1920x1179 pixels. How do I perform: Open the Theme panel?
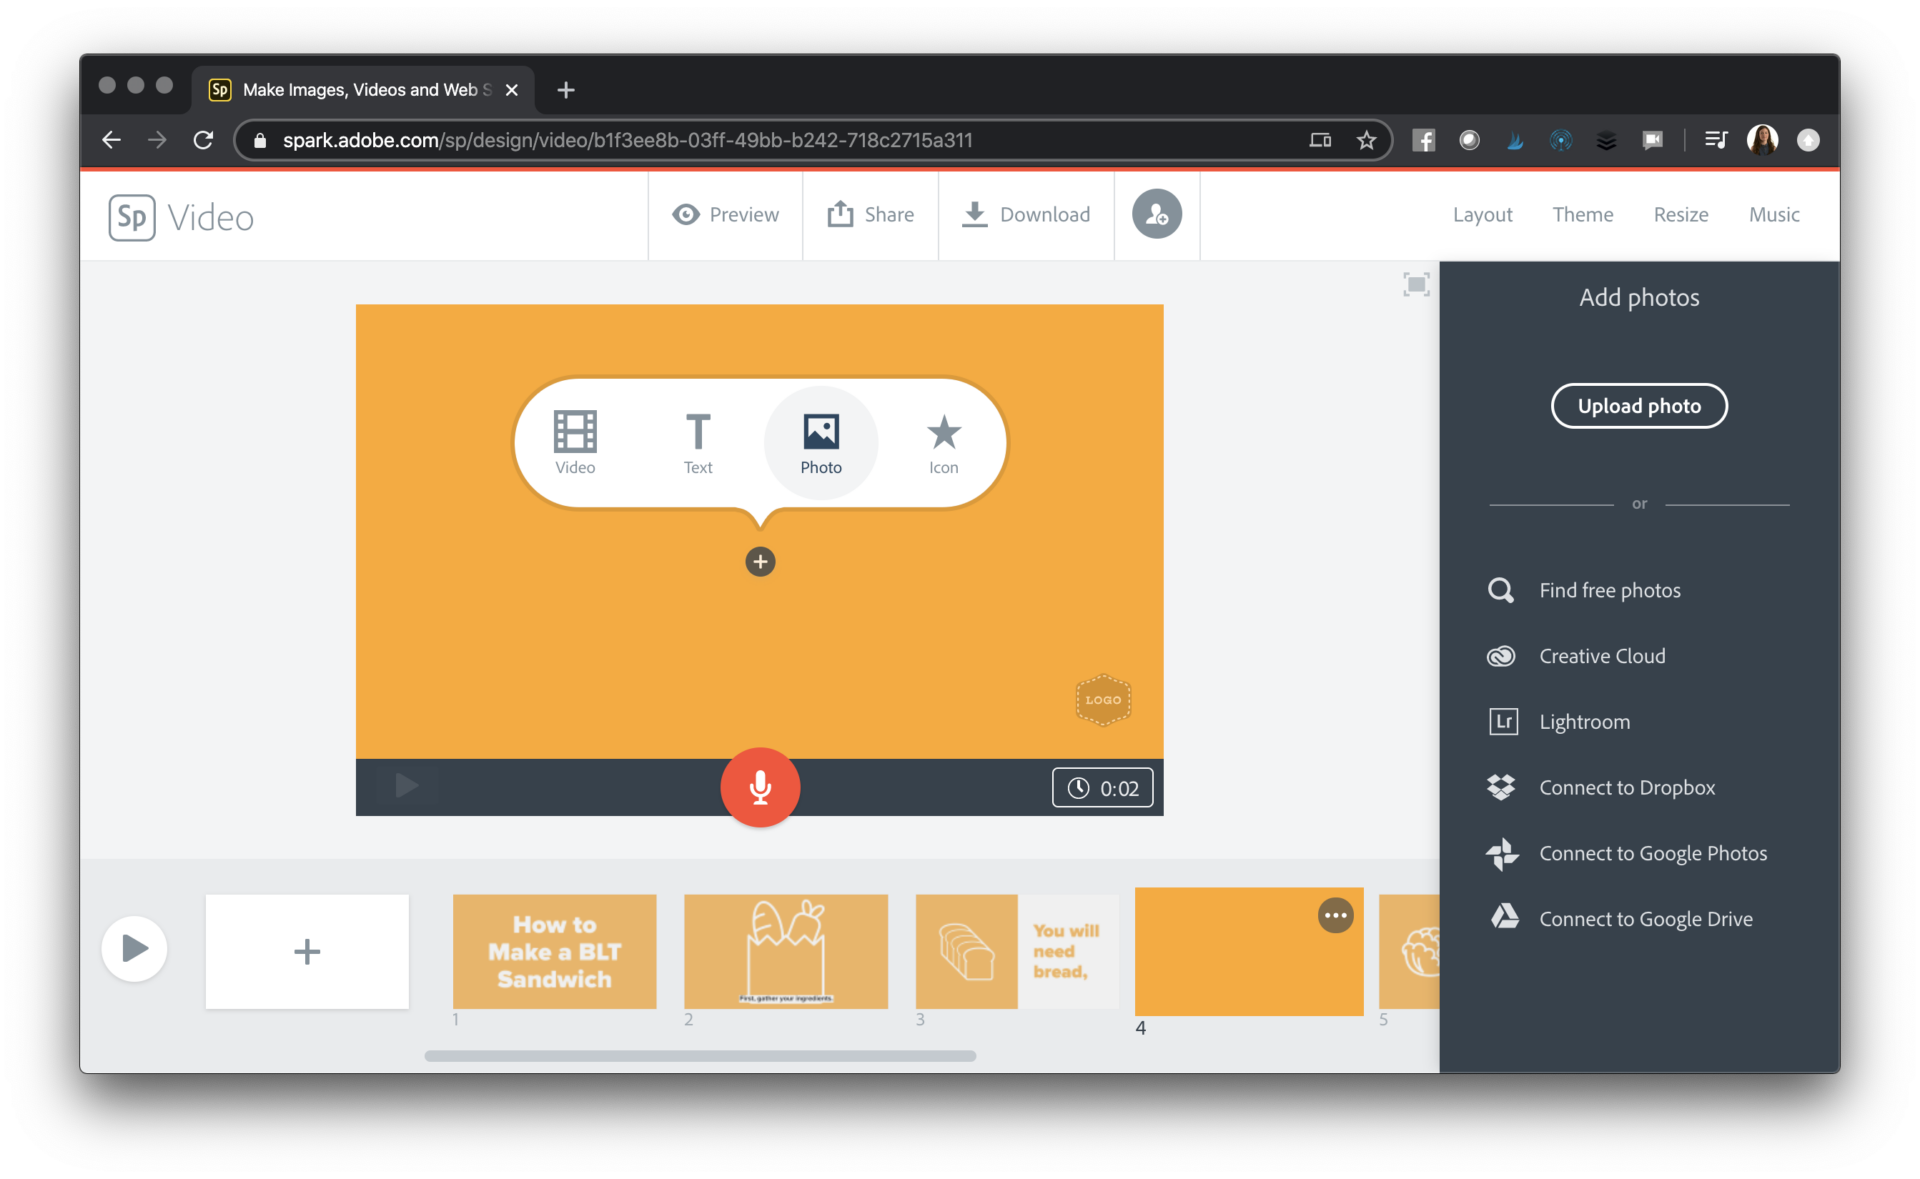click(x=1582, y=214)
